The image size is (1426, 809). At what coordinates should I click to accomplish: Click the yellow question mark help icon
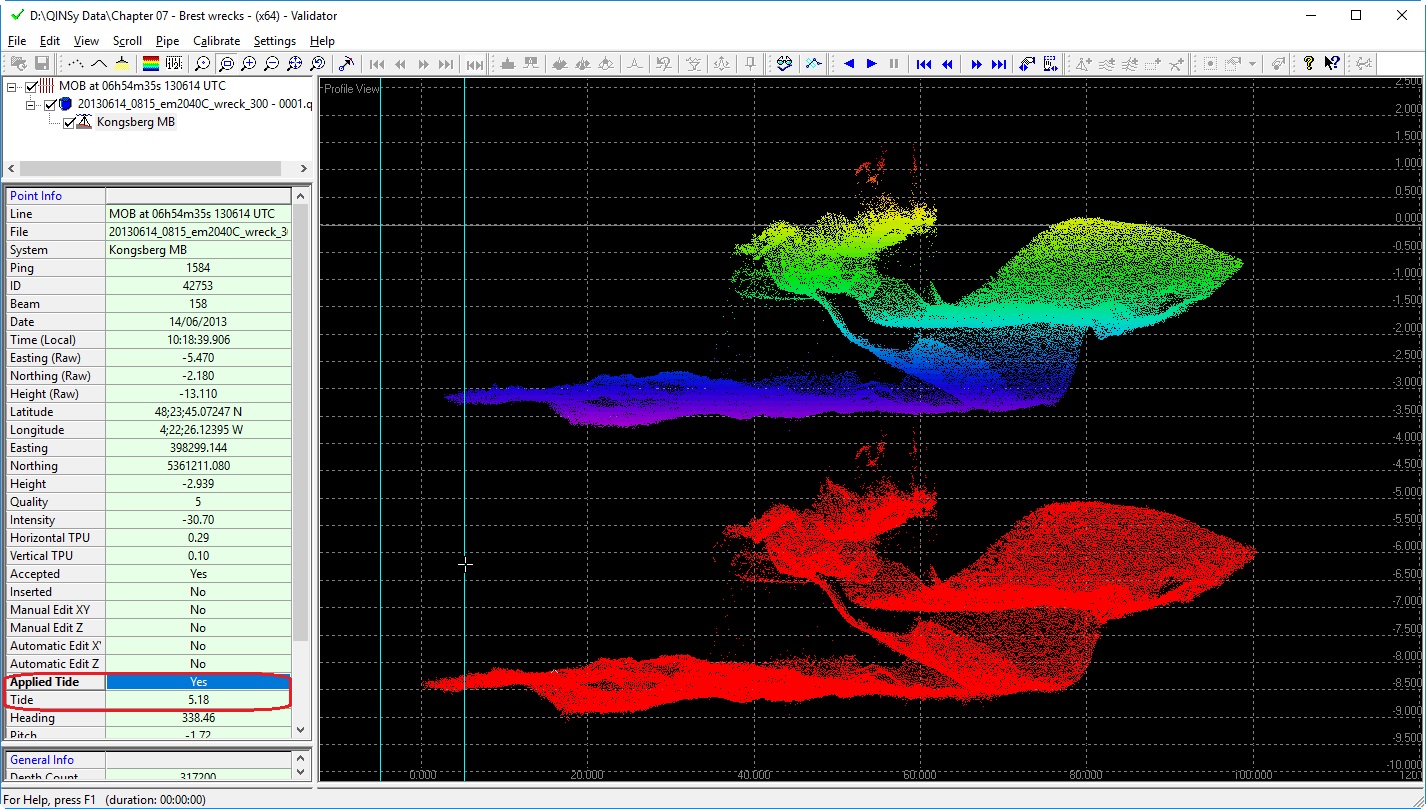1308,64
